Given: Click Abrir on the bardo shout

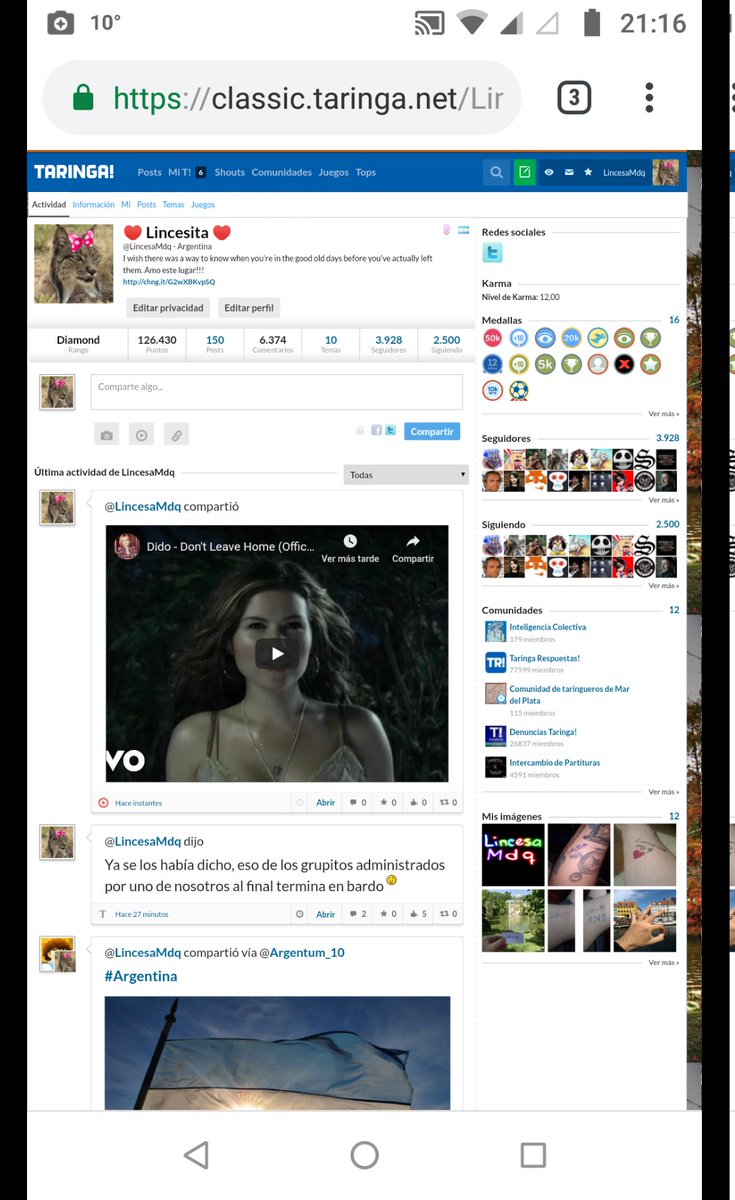Looking at the screenshot, I should [326, 914].
